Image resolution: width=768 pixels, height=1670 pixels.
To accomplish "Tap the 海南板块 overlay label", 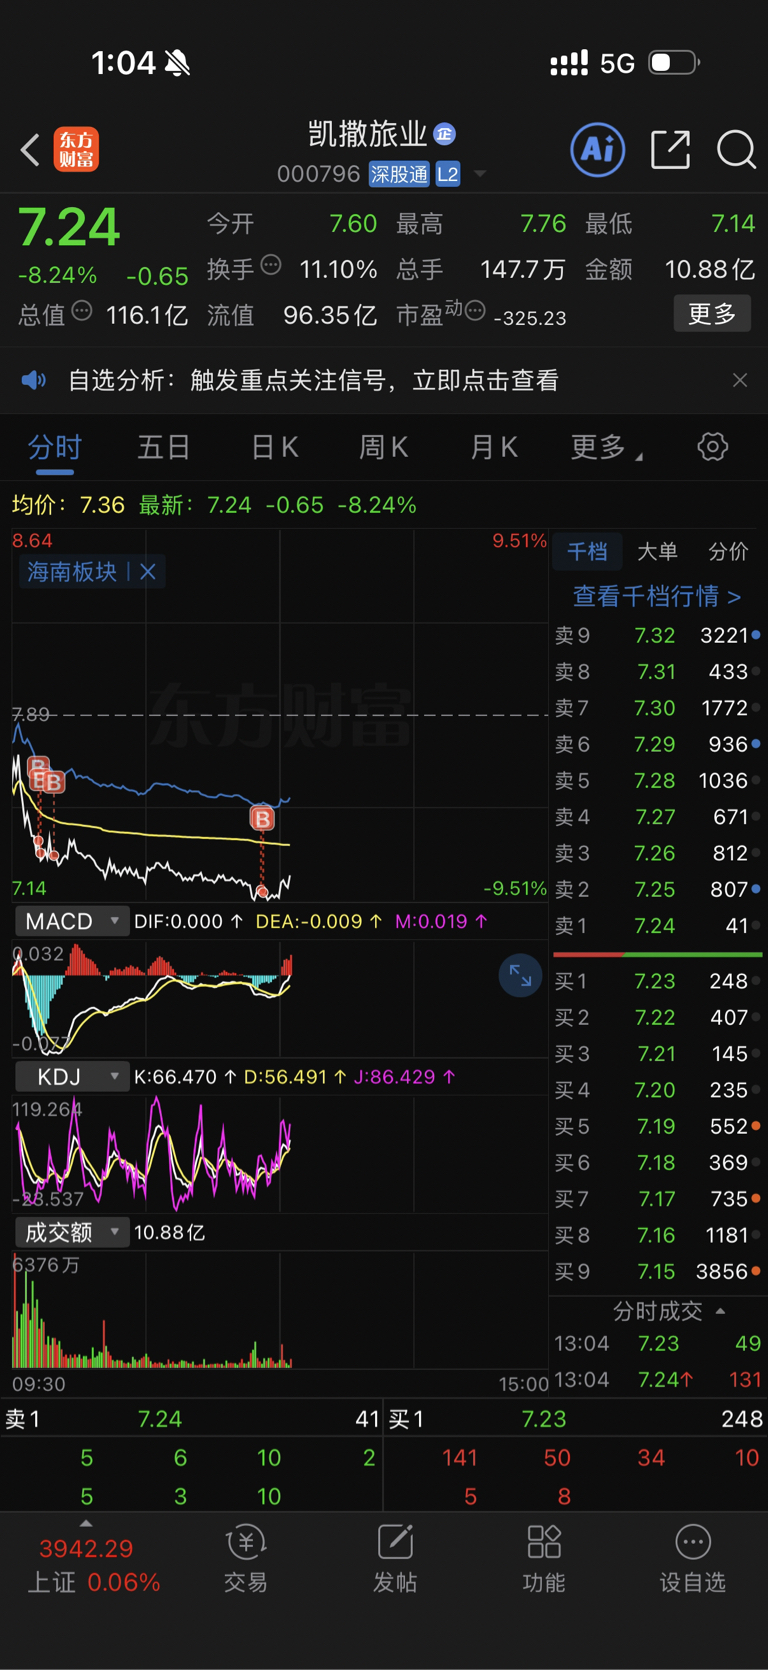I will (72, 572).
